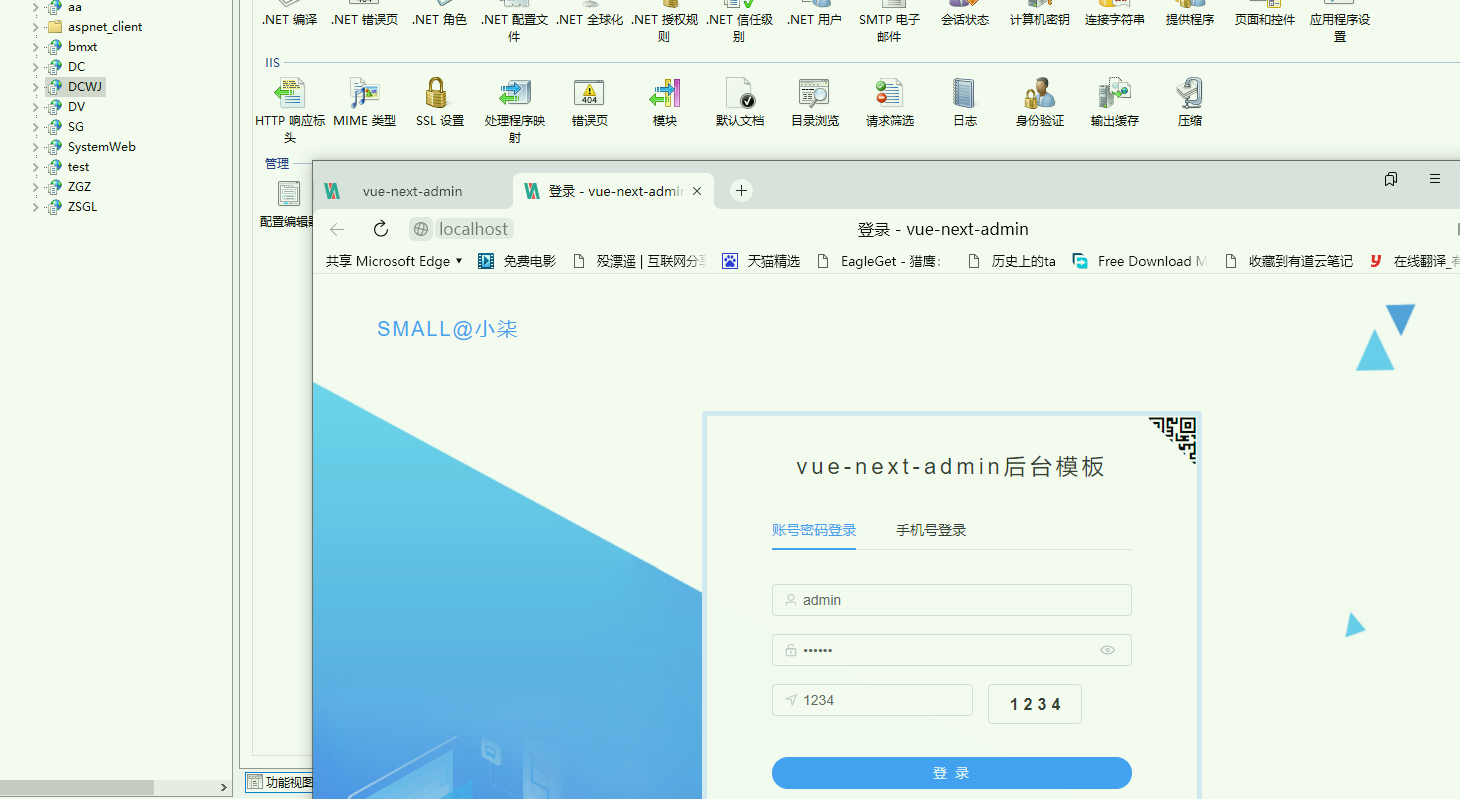Viewport: 1460px width, 799px height.
Task: Switch to 手机号登录 login tab
Action: click(931, 530)
